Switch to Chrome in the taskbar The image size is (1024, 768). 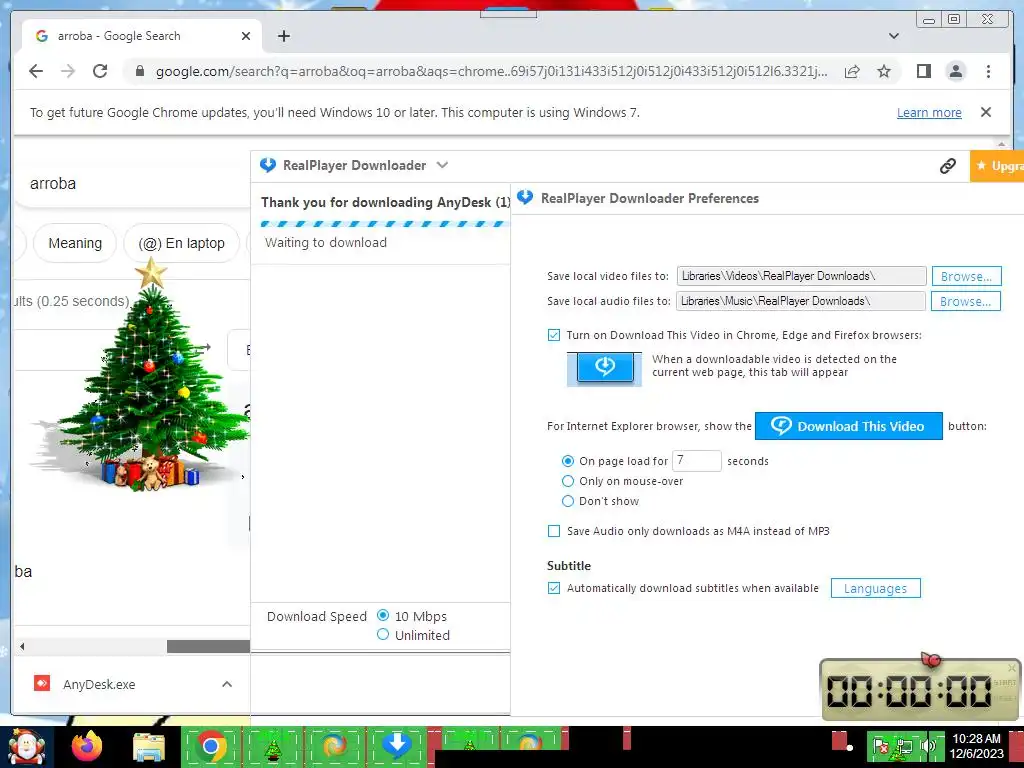pos(210,746)
